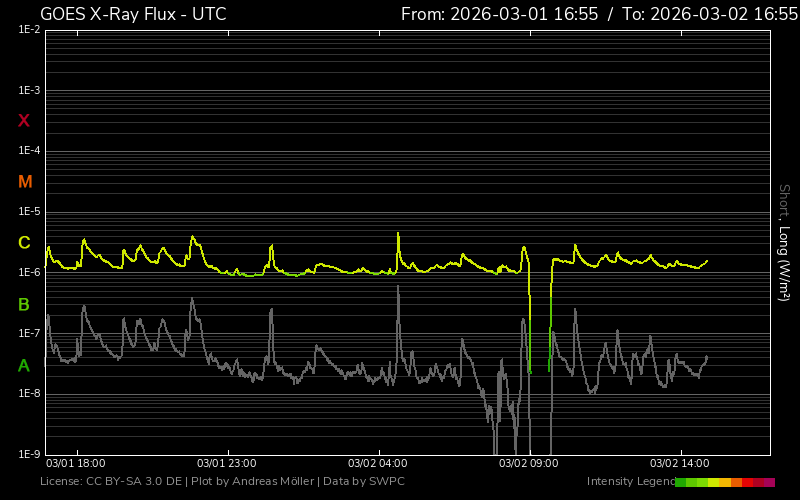Click the GOES X-Ray Flux - UTC title
This screenshot has width=800, height=500.
point(133,14)
